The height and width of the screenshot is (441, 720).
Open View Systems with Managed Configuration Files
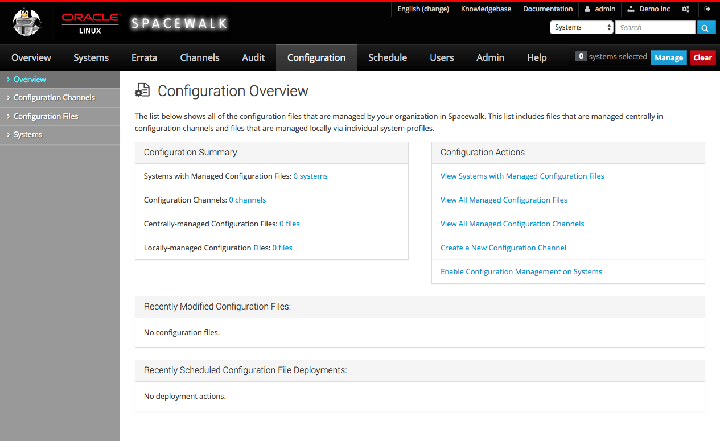(522, 176)
